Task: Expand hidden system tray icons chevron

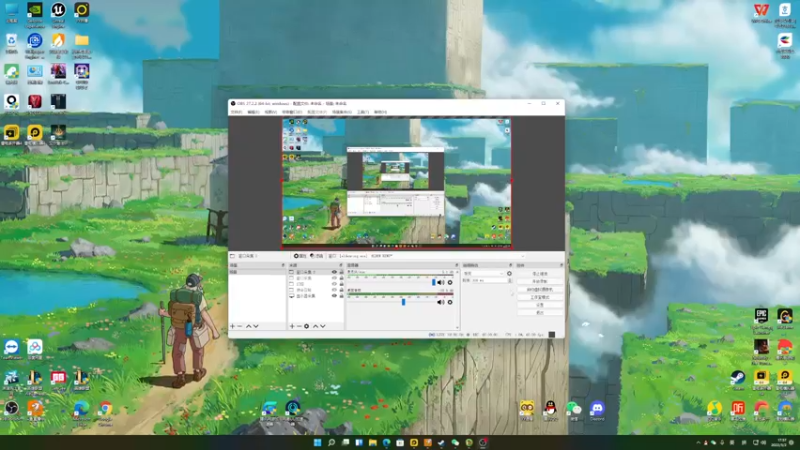Action: coord(698,442)
